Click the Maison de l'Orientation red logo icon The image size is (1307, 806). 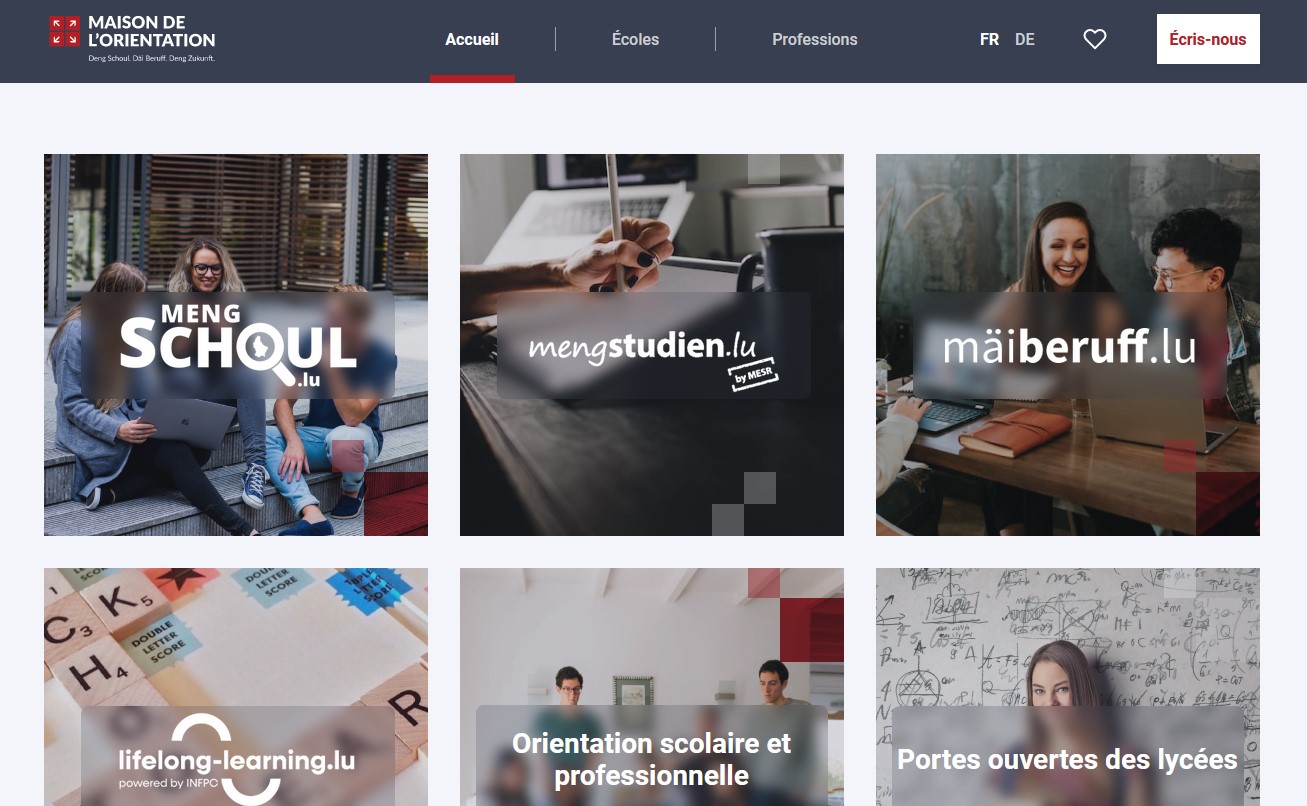pyautogui.click(x=64, y=31)
